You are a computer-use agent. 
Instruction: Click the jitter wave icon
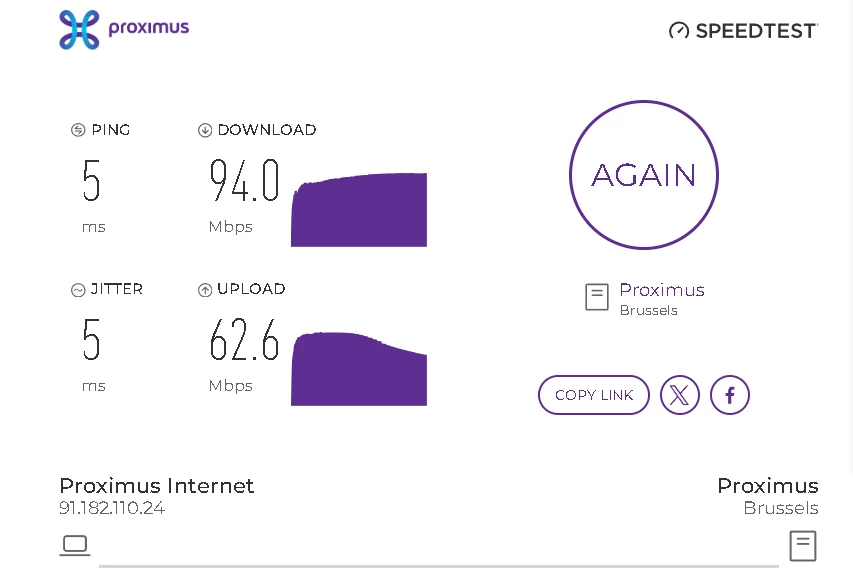coord(78,290)
